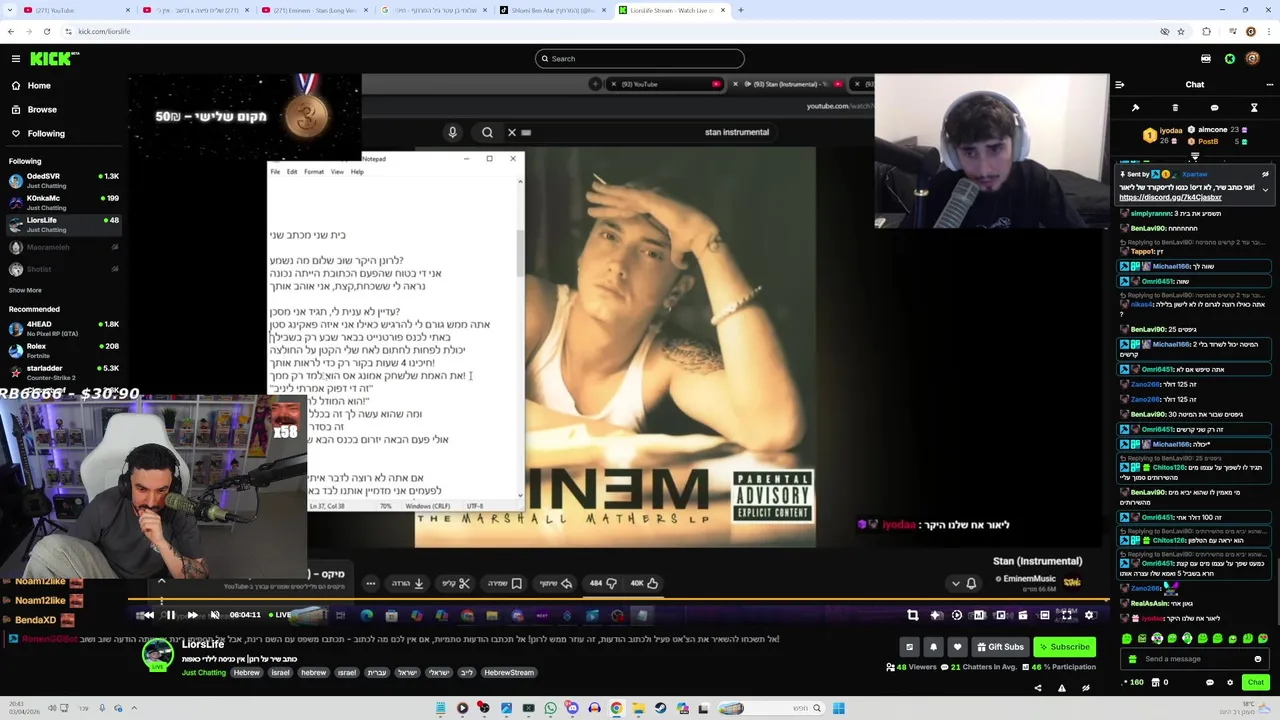Open emote picker in message field
Image resolution: width=1280 pixels, height=720 pixels.
[x=1258, y=659]
